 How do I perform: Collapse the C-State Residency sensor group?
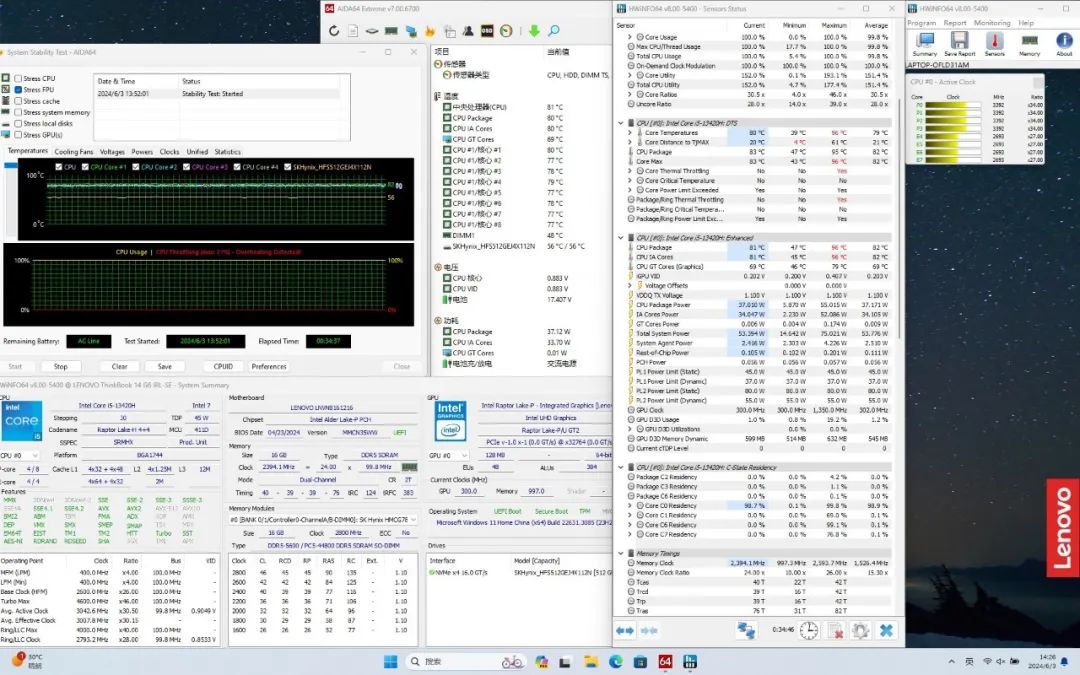click(x=621, y=467)
